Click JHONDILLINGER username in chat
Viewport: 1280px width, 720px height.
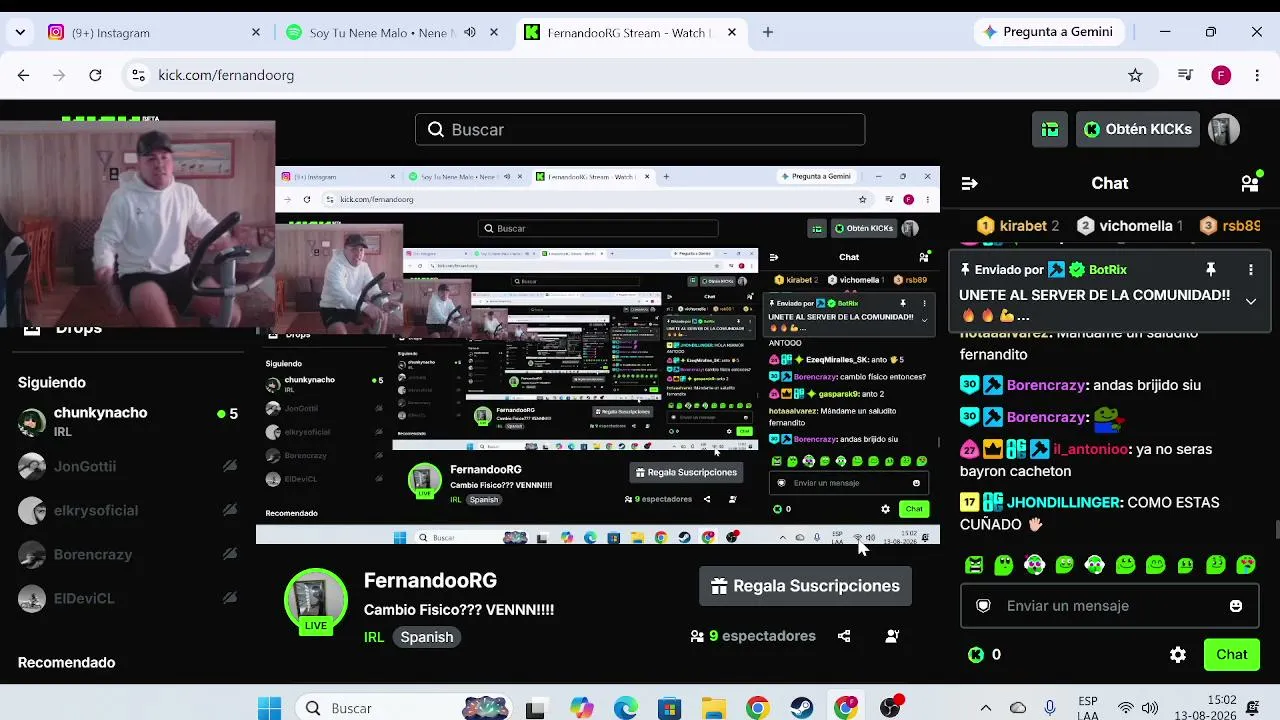1065,502
